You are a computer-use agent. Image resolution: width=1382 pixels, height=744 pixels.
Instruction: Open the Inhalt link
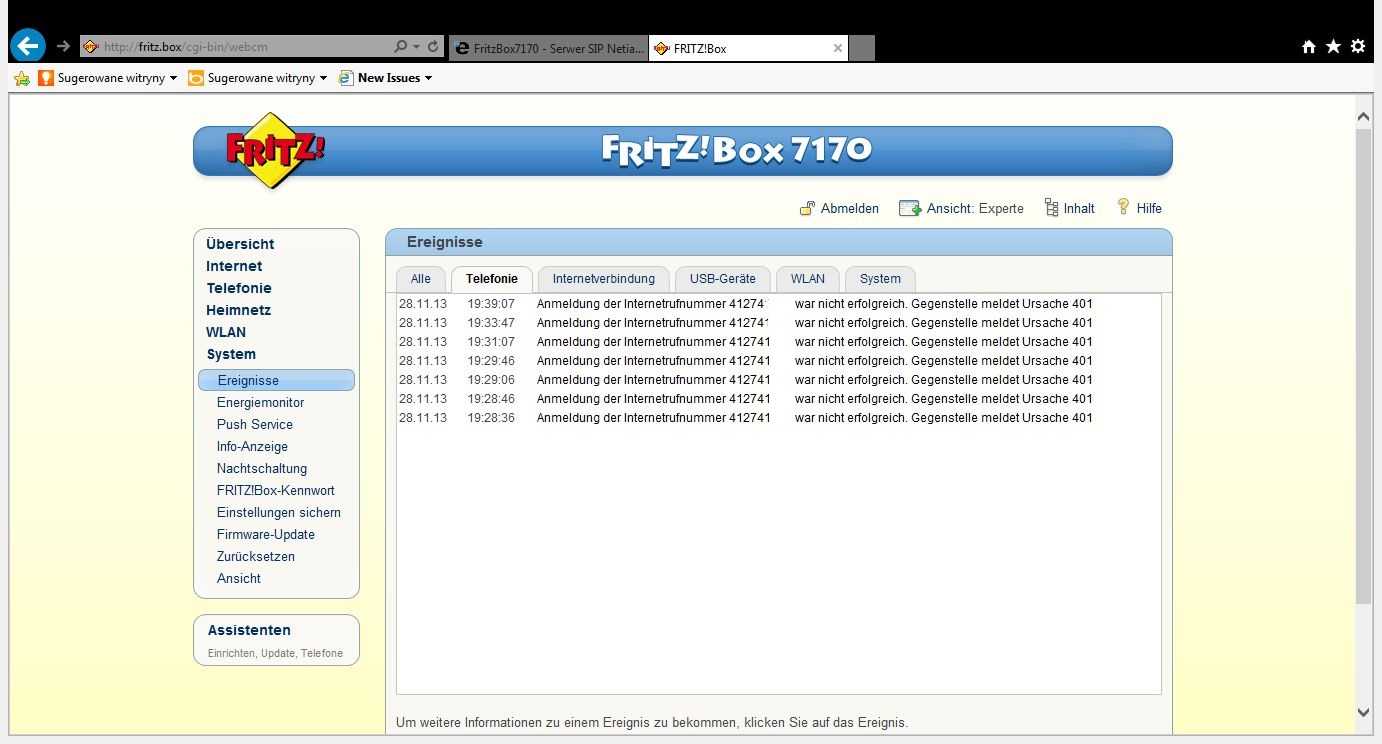click(x=1079, y=209)
